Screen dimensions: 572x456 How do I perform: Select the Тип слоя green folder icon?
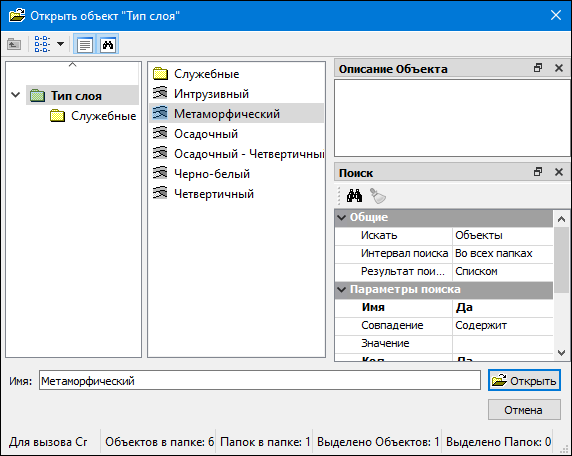tap(37, 96)
